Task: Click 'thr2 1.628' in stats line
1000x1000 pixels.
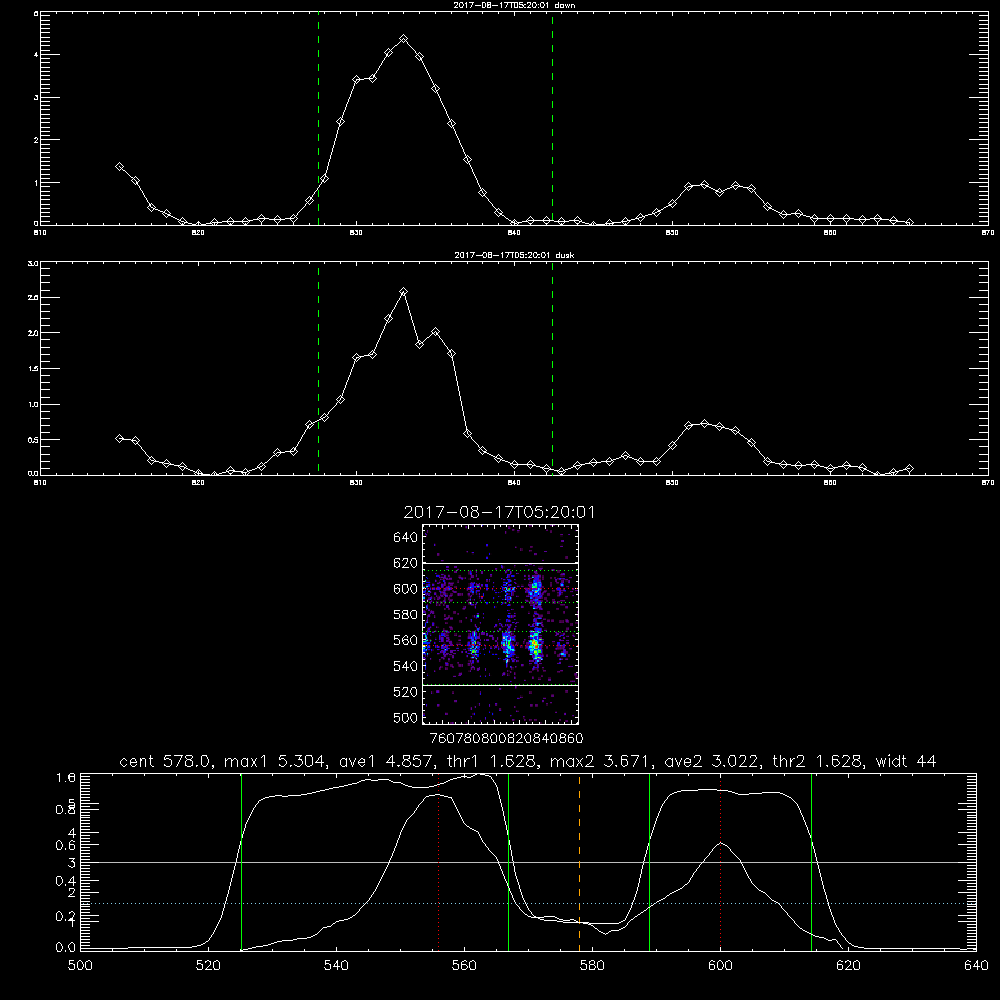Action: (818, 761)
